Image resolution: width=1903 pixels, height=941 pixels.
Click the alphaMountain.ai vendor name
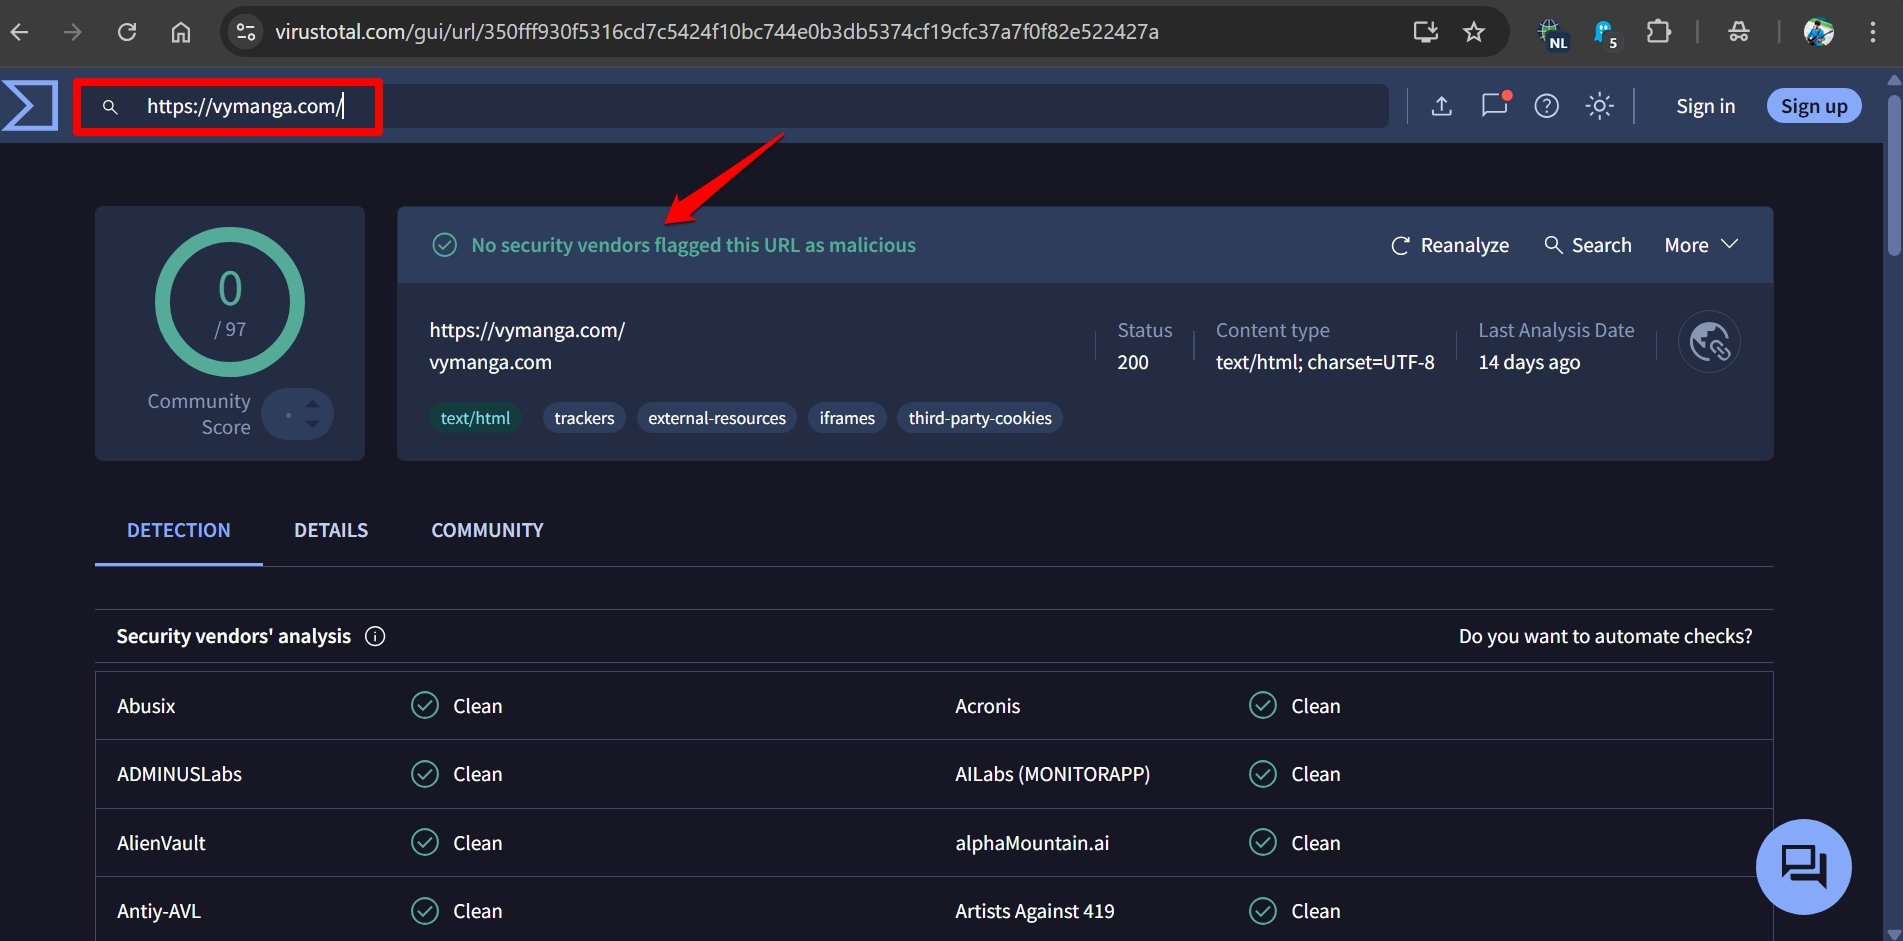click(1032, 843)
